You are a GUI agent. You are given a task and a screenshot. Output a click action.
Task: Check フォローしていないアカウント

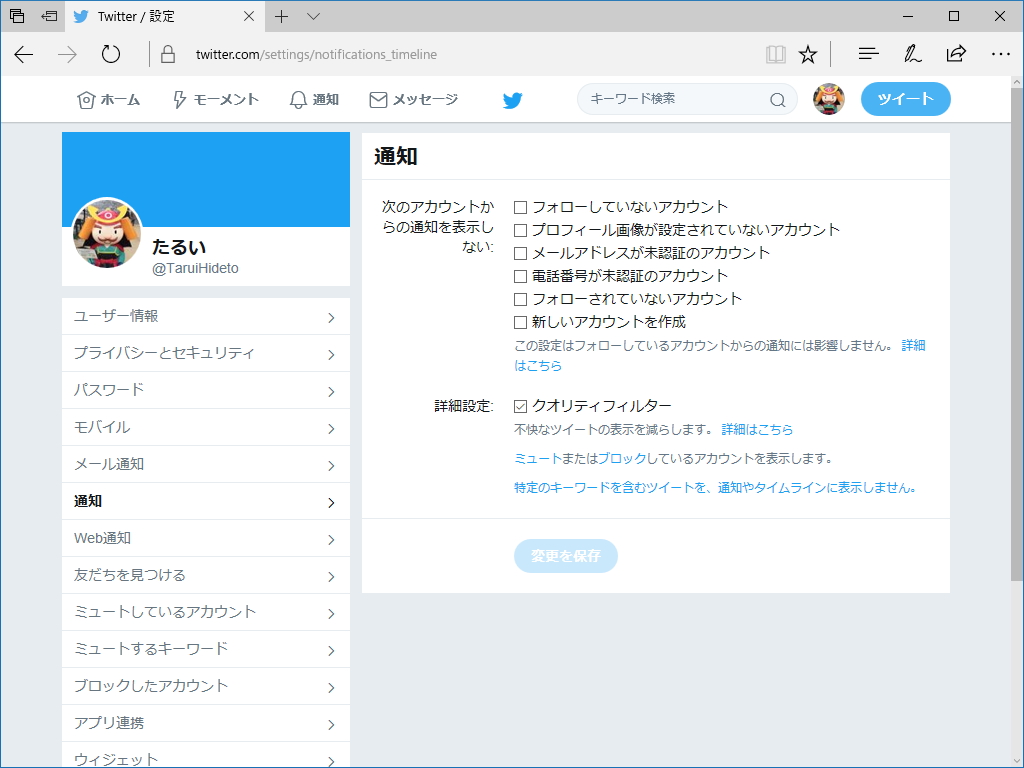tap(519, 206)
